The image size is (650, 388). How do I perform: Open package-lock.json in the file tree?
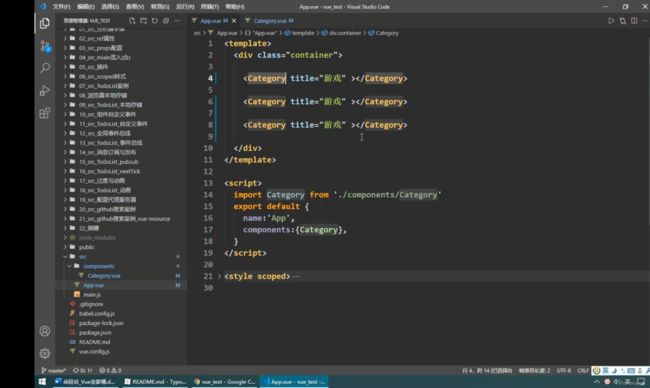pos(101,323)
